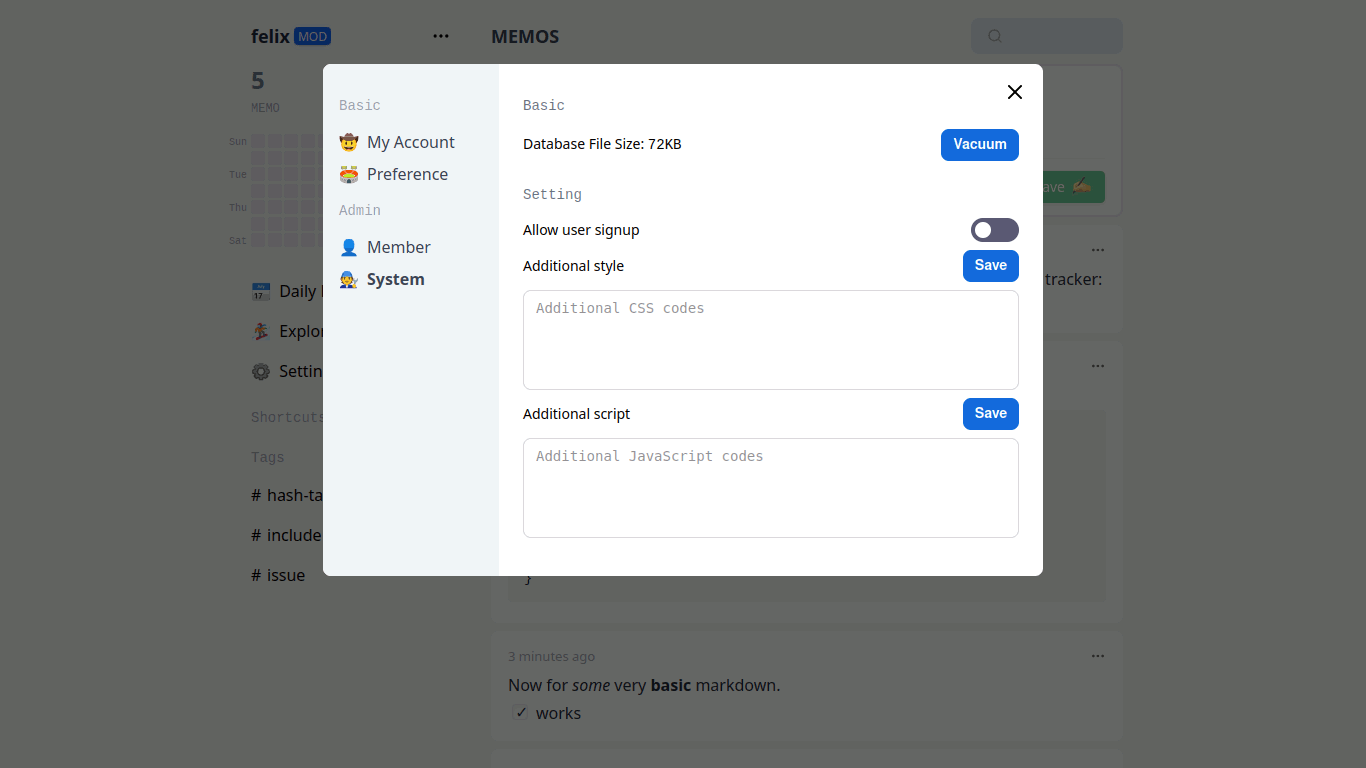The image size is (1366, 768).
Task: Check the 'works' task checkbox
Action: [521, 713]
